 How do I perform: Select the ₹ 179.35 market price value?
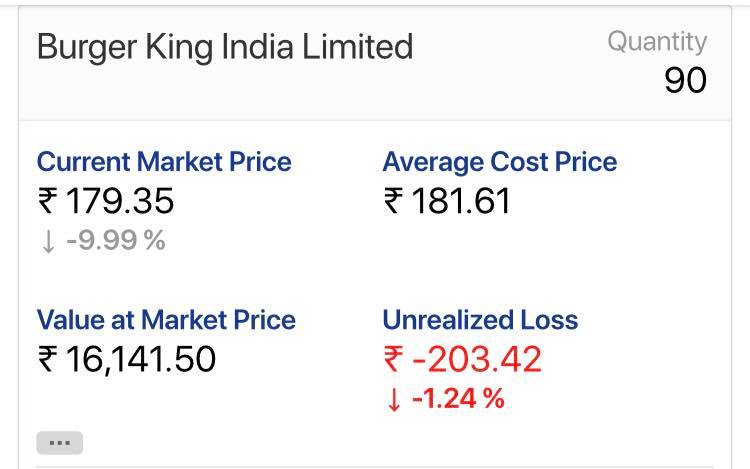pos(106,200)
